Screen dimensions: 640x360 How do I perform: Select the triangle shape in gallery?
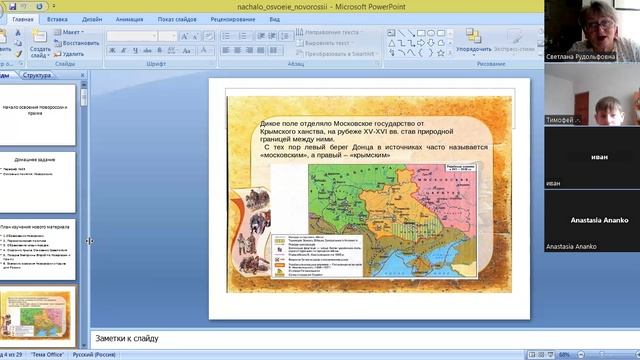391,43
